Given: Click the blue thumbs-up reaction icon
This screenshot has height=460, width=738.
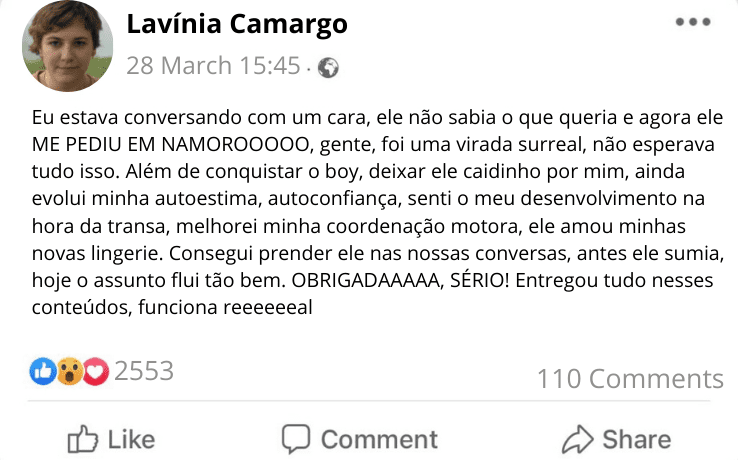Looking at the screenshot, I should coord(44,372).
